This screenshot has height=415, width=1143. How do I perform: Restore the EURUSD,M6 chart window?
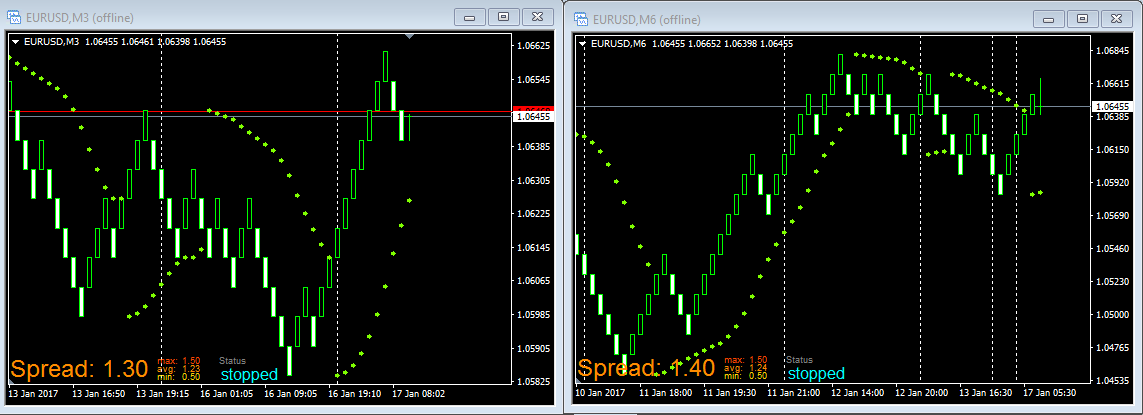click(x=1082, y=18)
